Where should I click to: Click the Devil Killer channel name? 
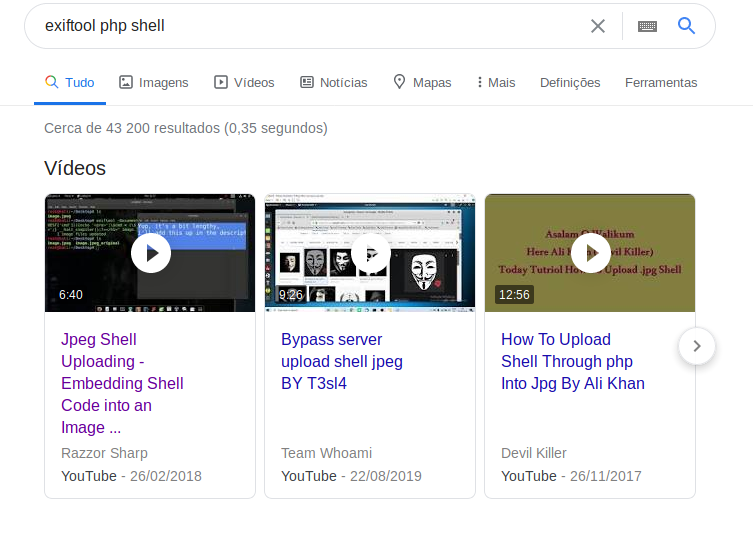click(534, 453)
